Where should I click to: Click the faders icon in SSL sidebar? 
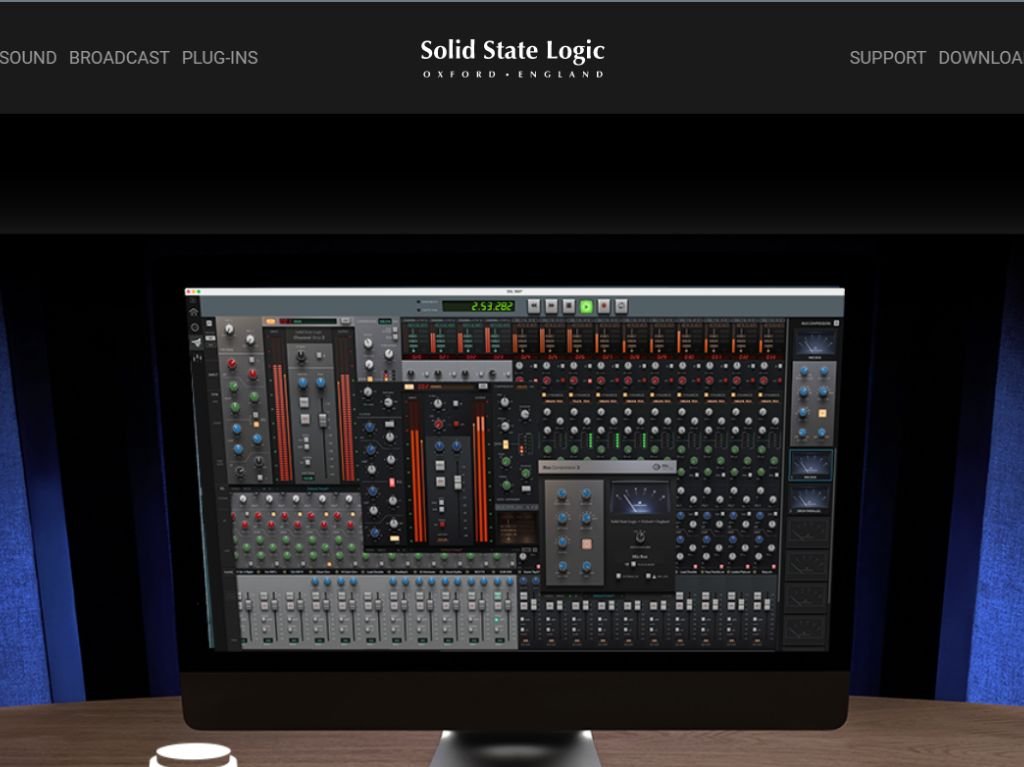point(197,357)
